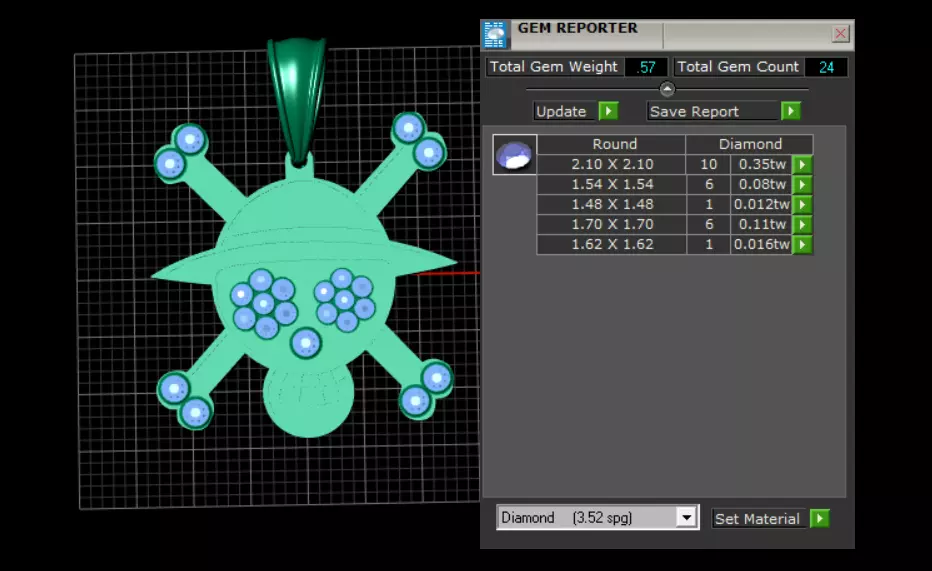Click the count cell showing 10
Screen dimensions: 932x571
pos(709,165)
